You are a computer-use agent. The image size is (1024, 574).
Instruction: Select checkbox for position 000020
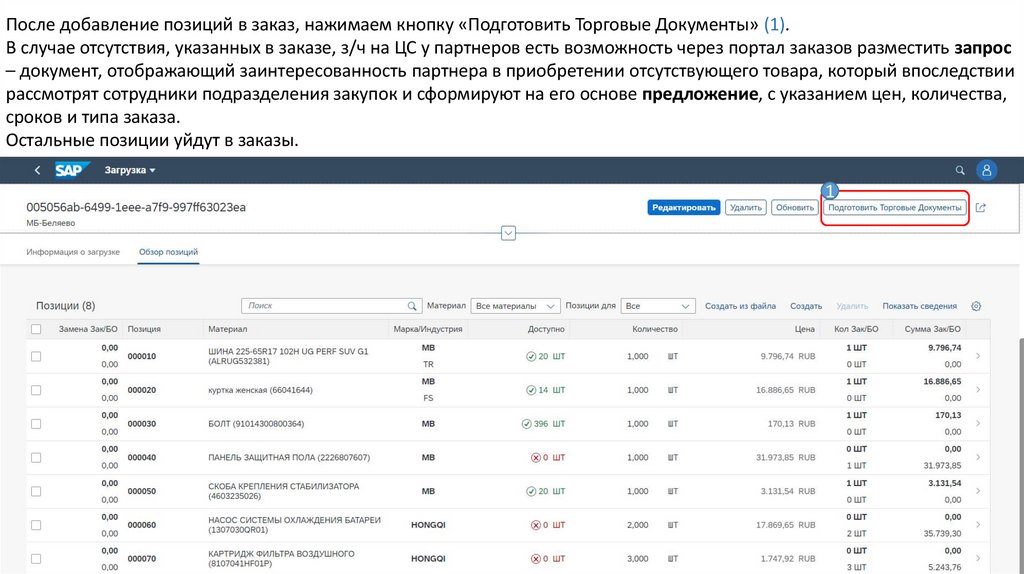[36, 390]
